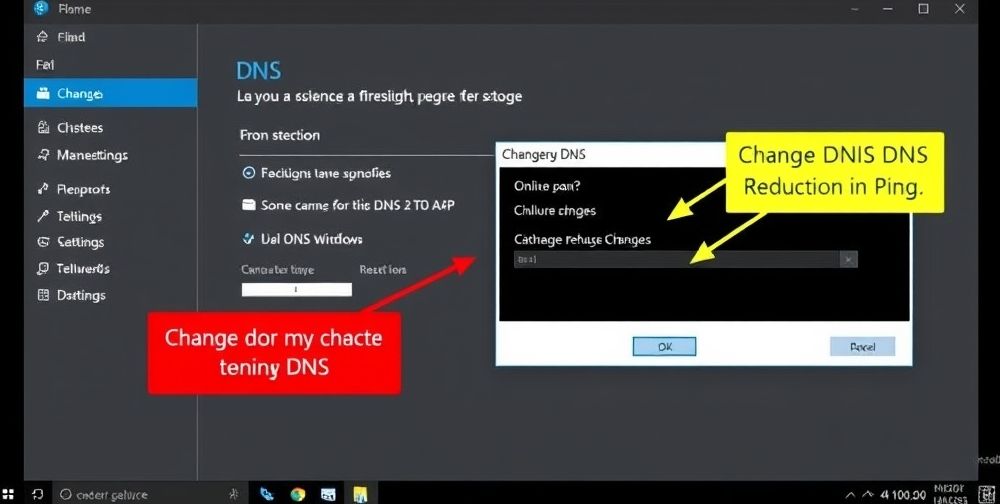Screen dimensions: 1000x504
Task: Click the microphone icon in taskbar search
Action: pyautogui.click(x=233, y=494)
